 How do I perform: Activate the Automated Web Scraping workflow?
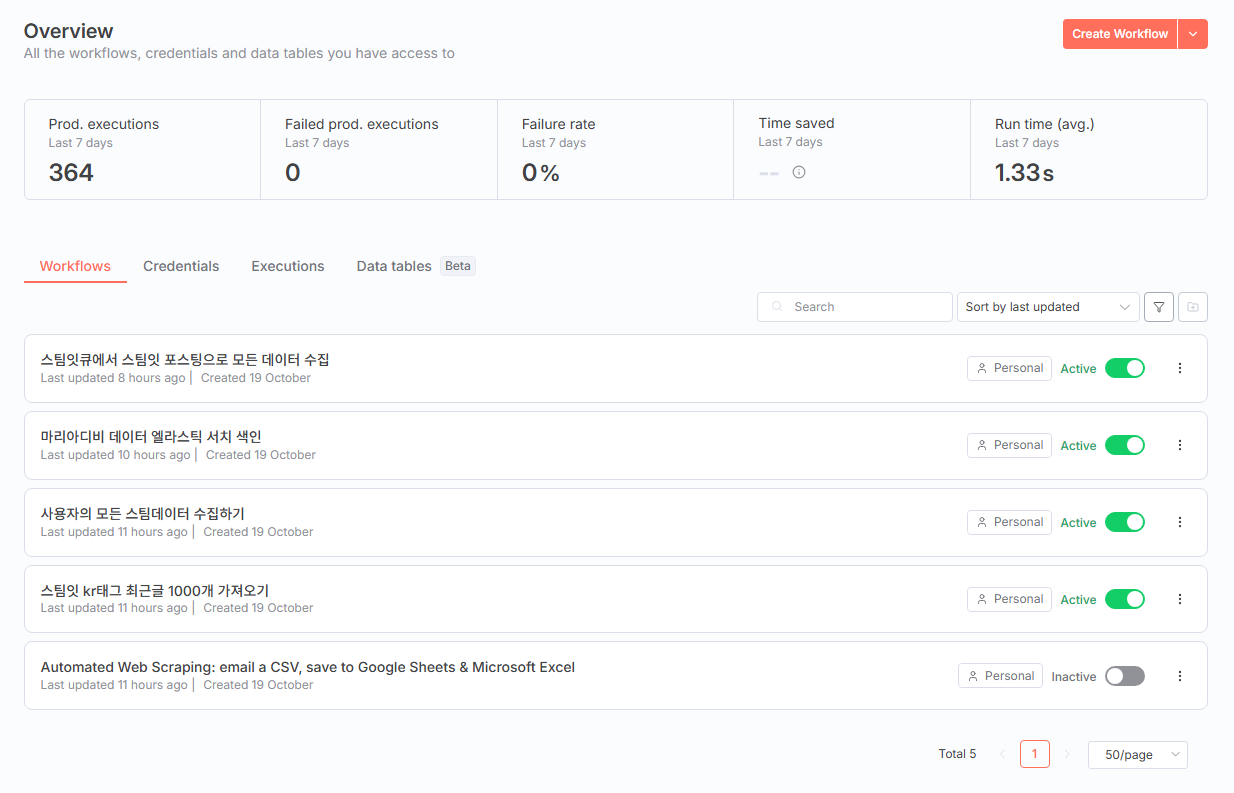point(1124,676)
